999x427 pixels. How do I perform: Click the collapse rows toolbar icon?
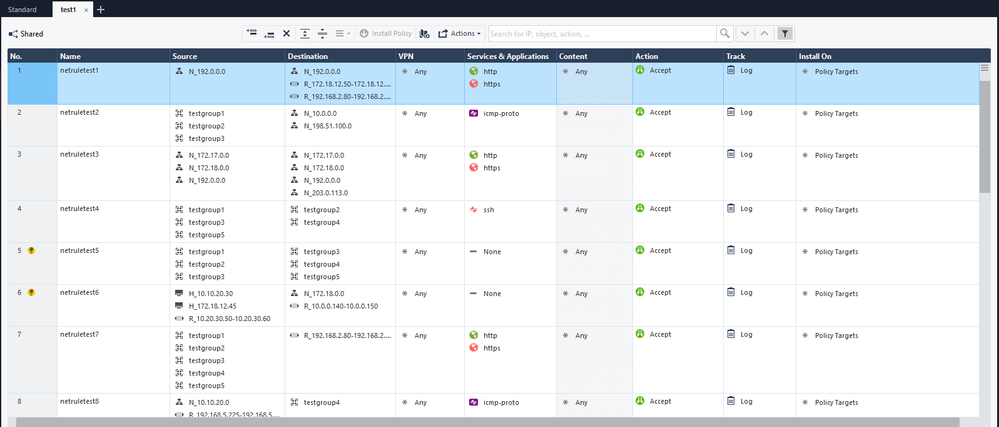322,33
